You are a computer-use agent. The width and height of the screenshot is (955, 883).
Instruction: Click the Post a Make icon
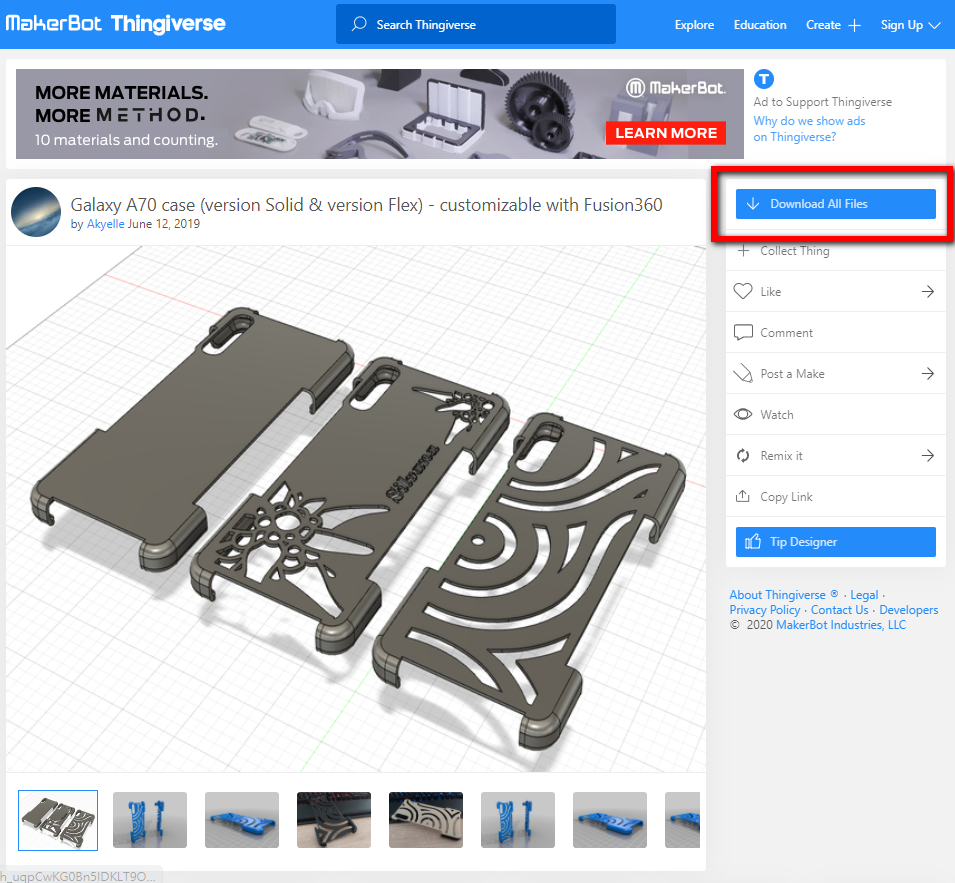click(x=743, y=373)
